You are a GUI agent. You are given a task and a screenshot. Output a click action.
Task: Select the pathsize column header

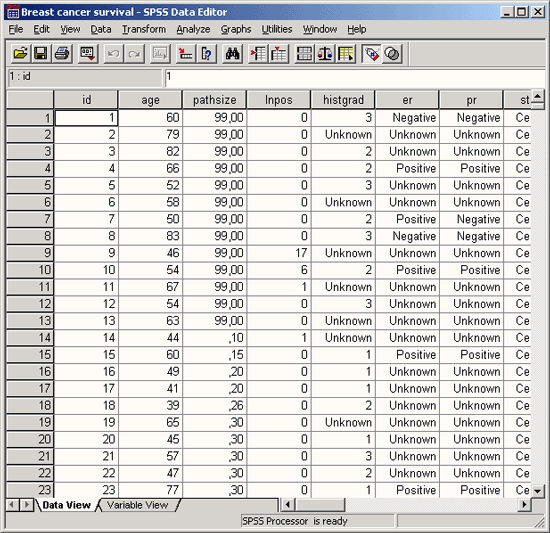(215, 100)
